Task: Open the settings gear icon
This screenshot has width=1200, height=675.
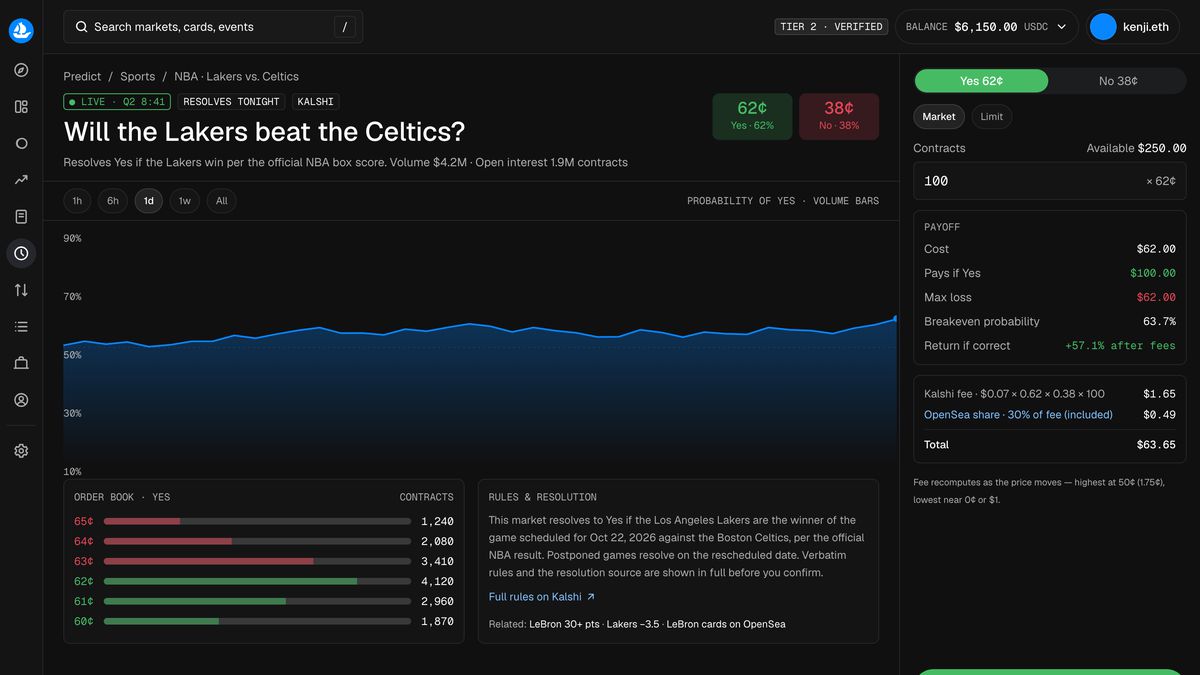Action: [x=21, y=451]
